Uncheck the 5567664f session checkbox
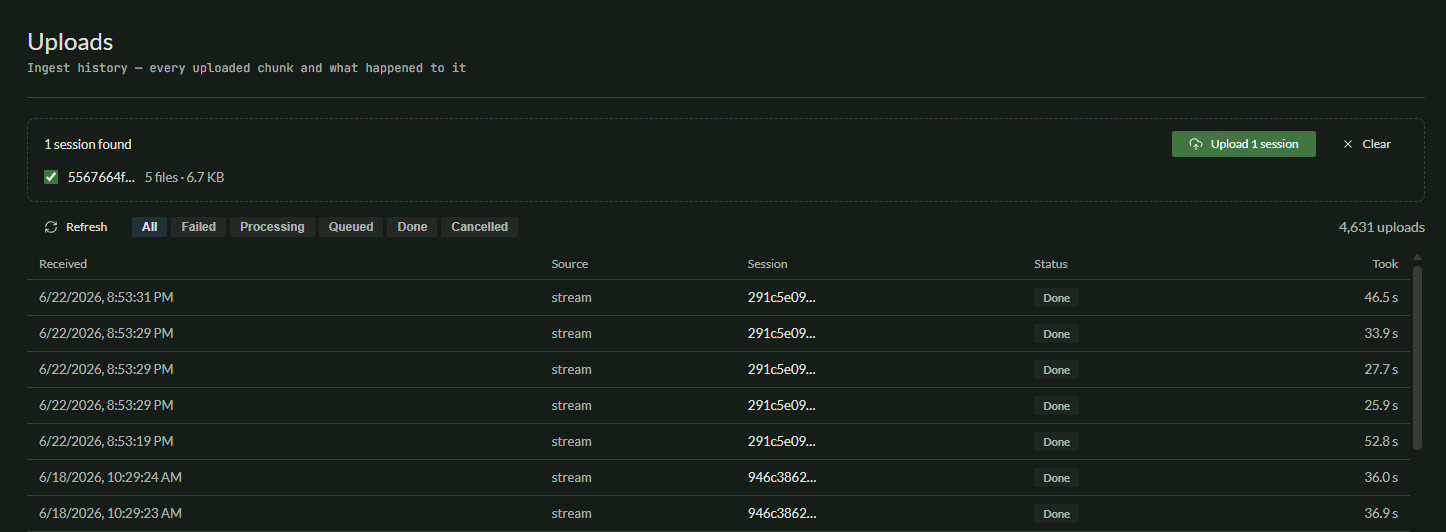 click(51, 177)
